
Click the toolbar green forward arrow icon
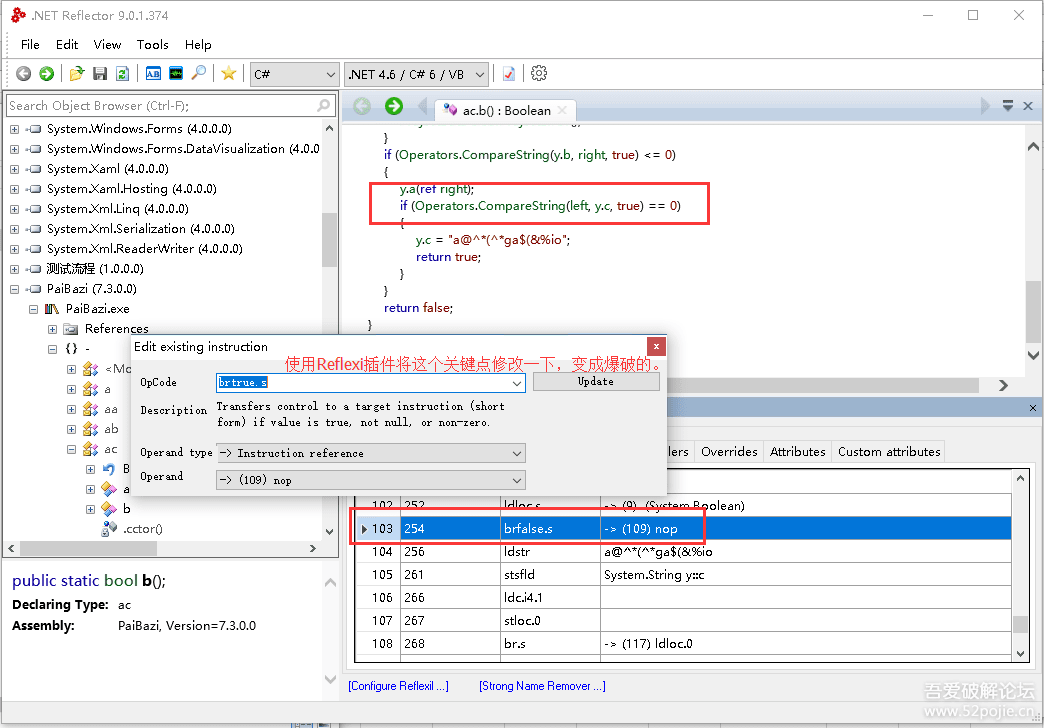(46, 73)
